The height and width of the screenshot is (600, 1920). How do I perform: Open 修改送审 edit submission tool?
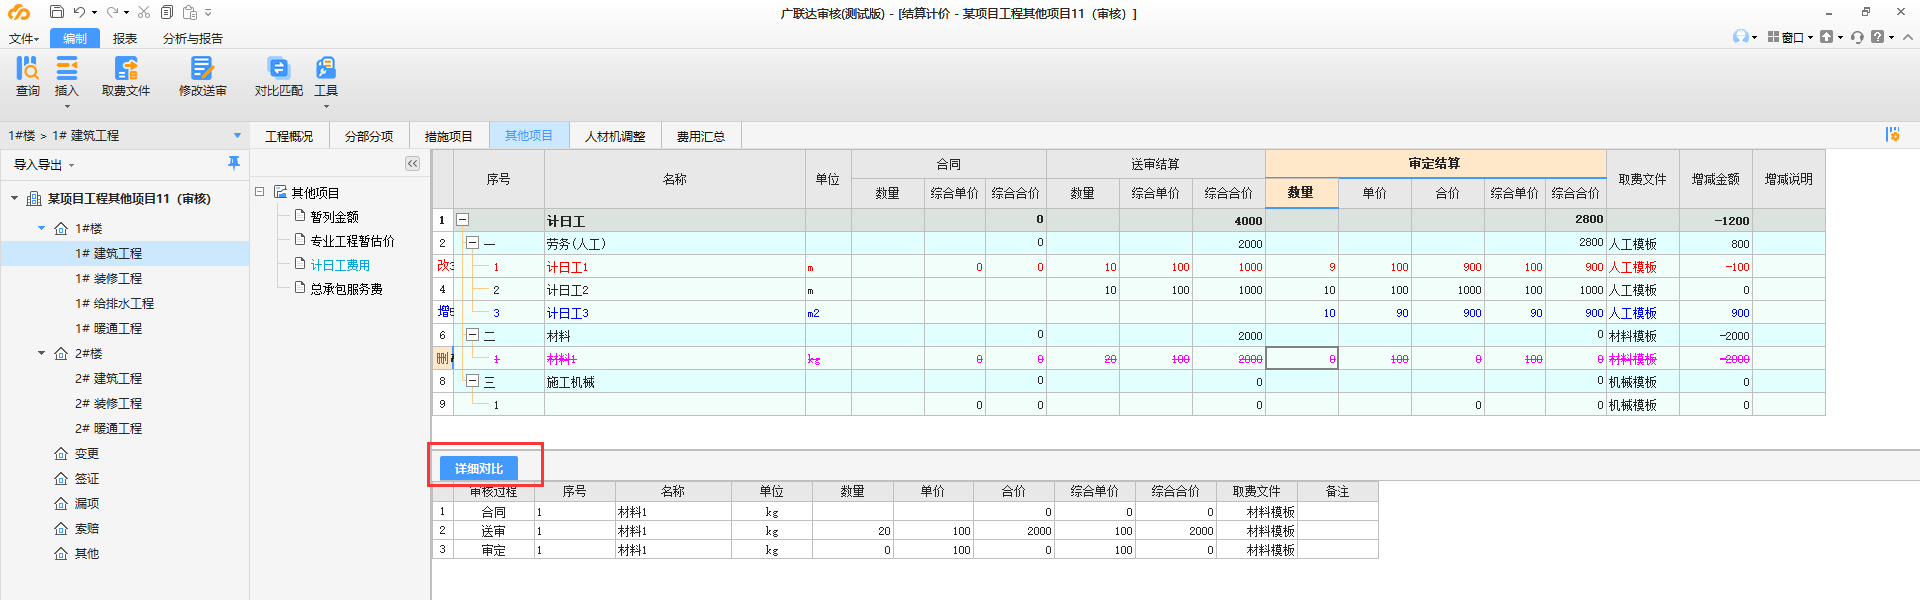tap(202, 76)
